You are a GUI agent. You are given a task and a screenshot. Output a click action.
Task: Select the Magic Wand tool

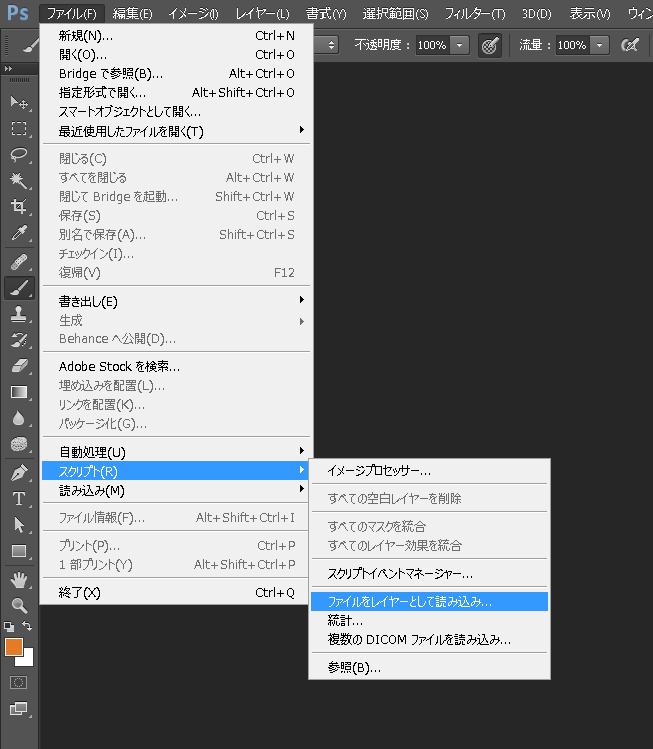click(19, 181)
